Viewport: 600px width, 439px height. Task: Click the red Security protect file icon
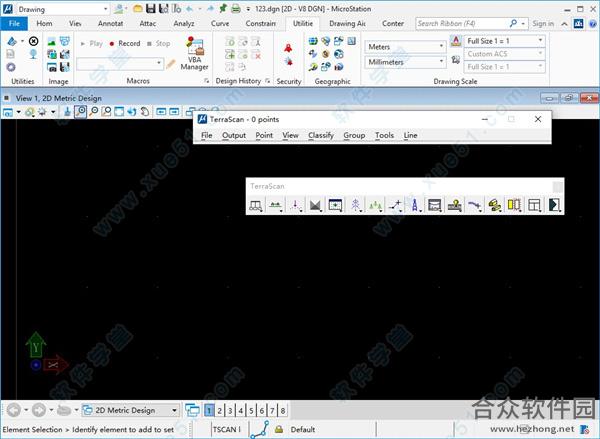tap(288, 48)
